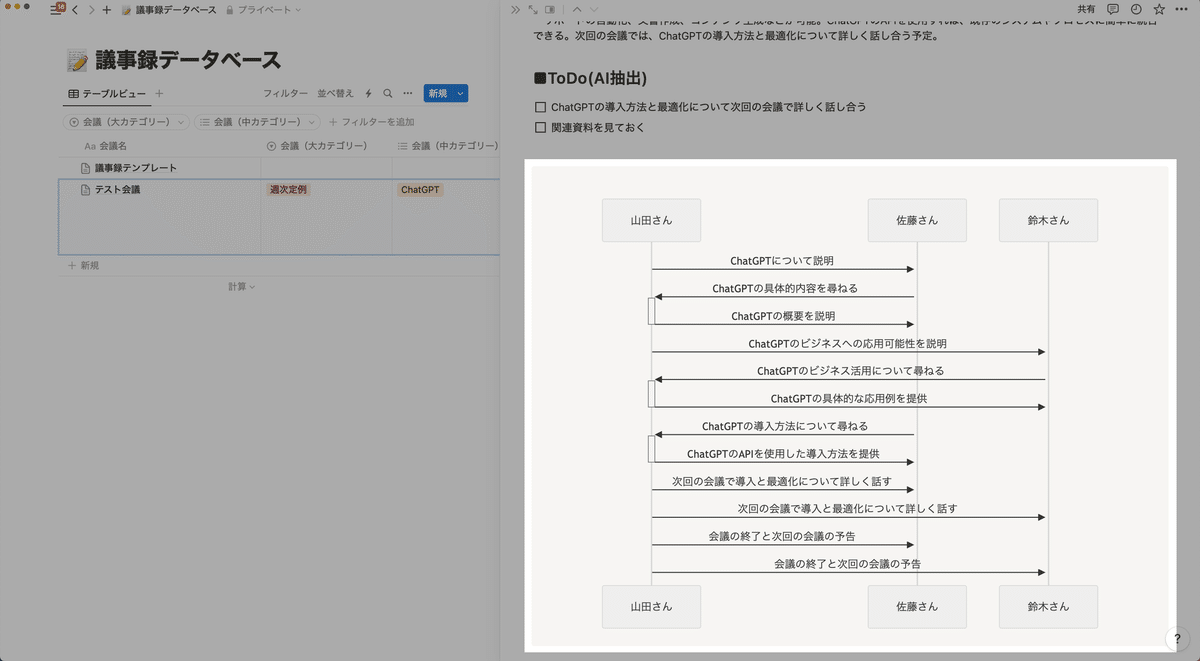
Task: Favorite the page with the star icon
Action: 1159,9
